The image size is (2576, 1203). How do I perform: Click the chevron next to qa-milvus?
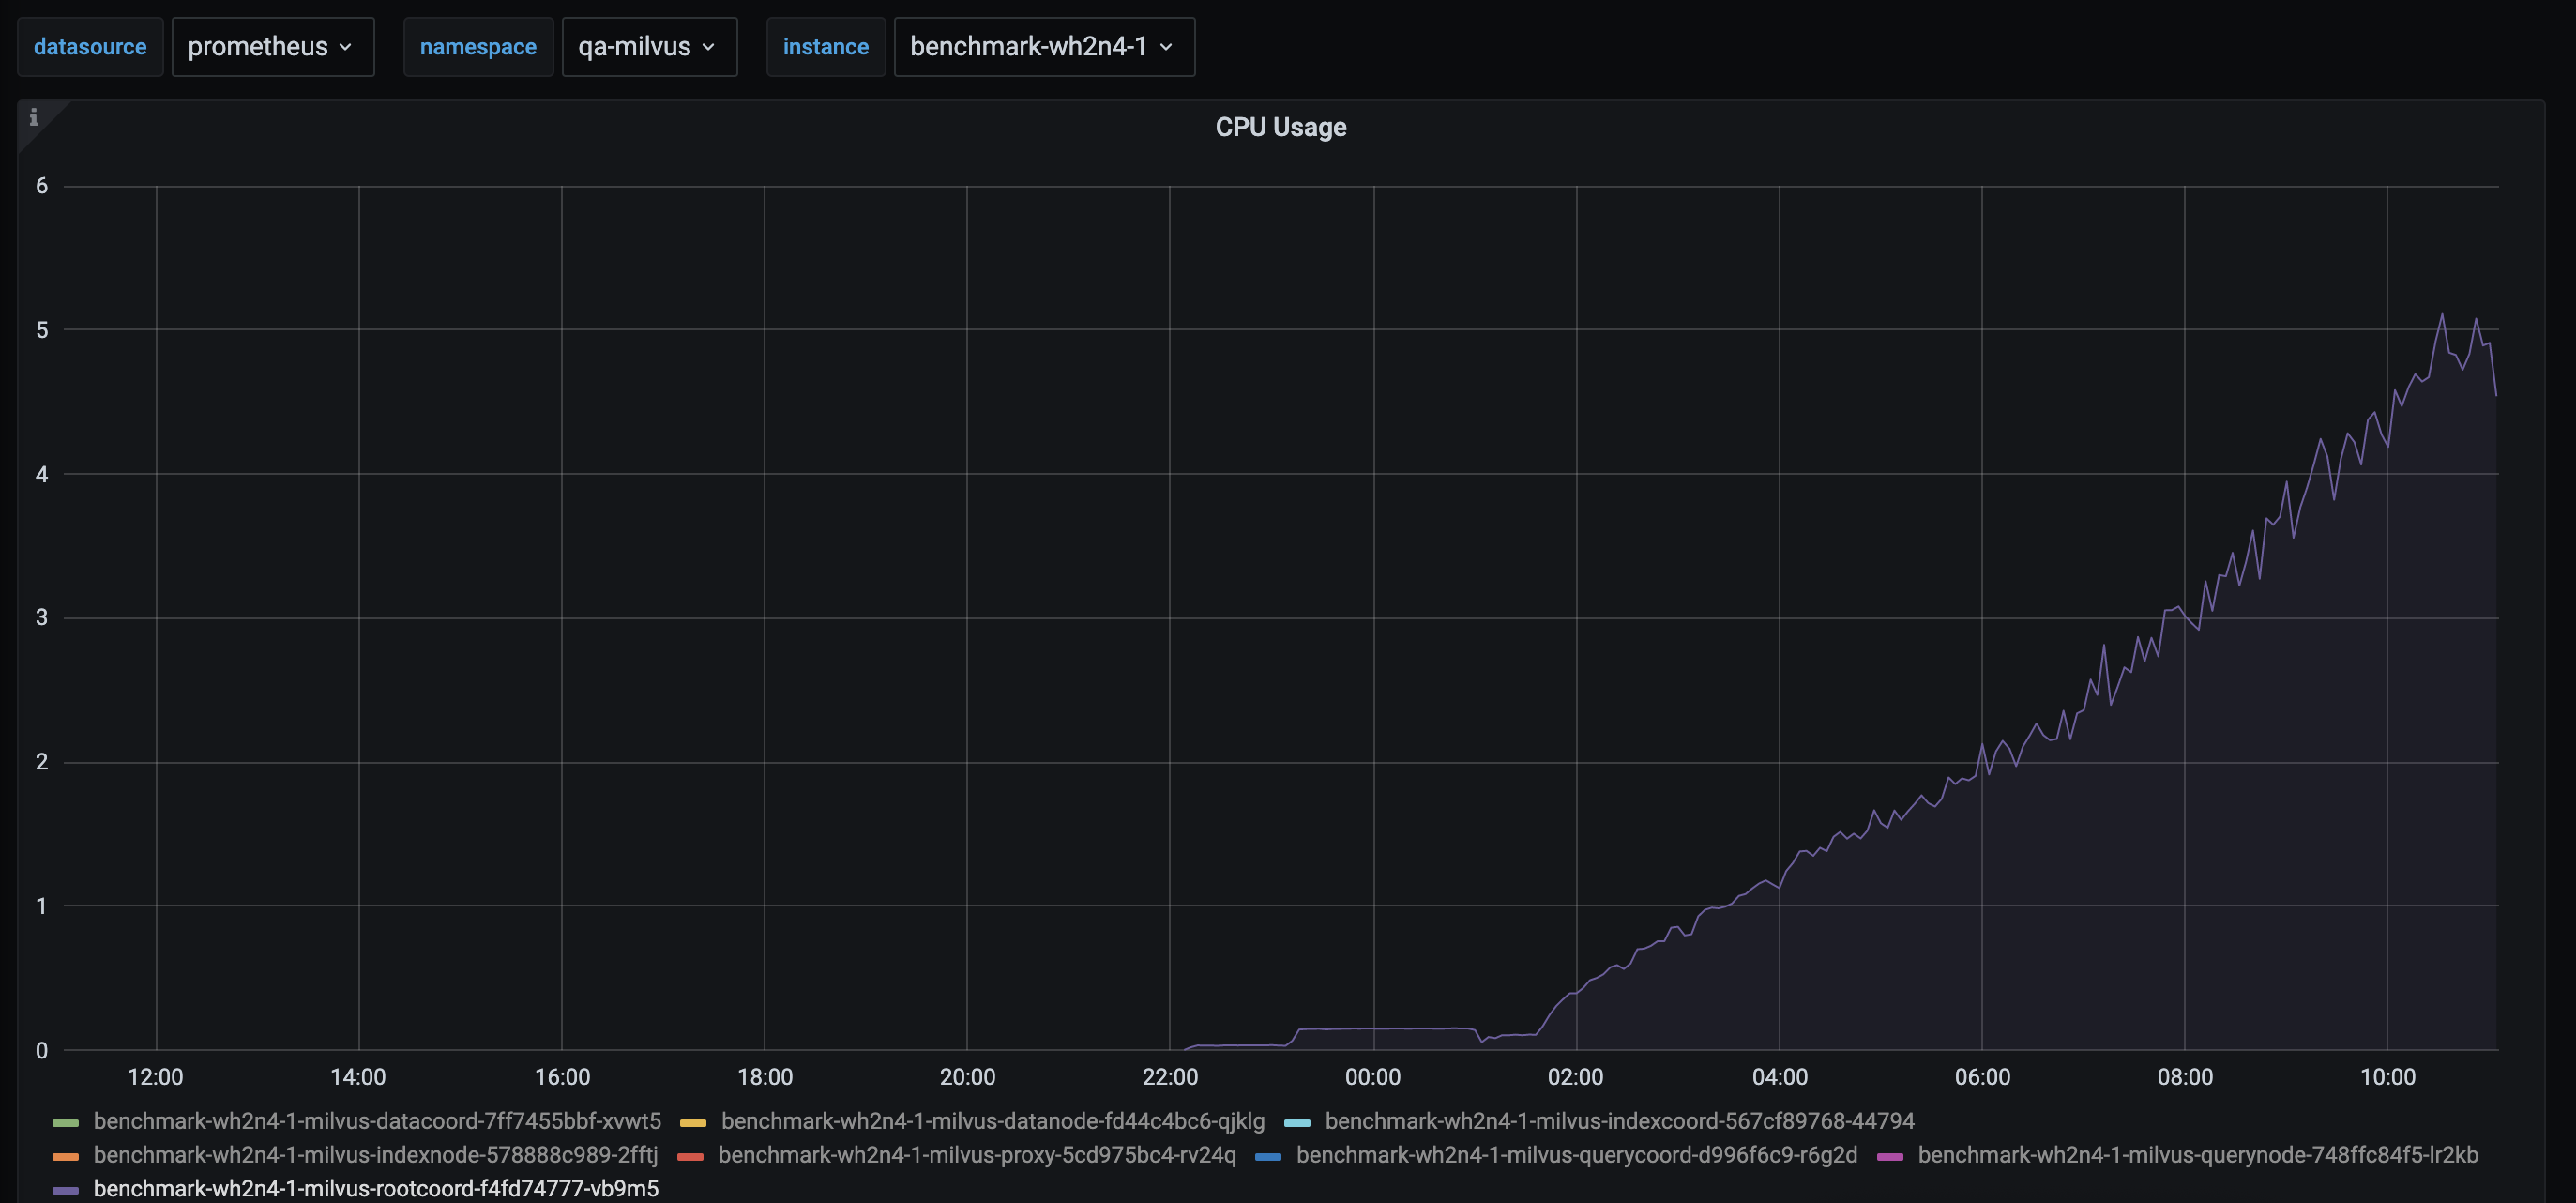tap(710, 46)
